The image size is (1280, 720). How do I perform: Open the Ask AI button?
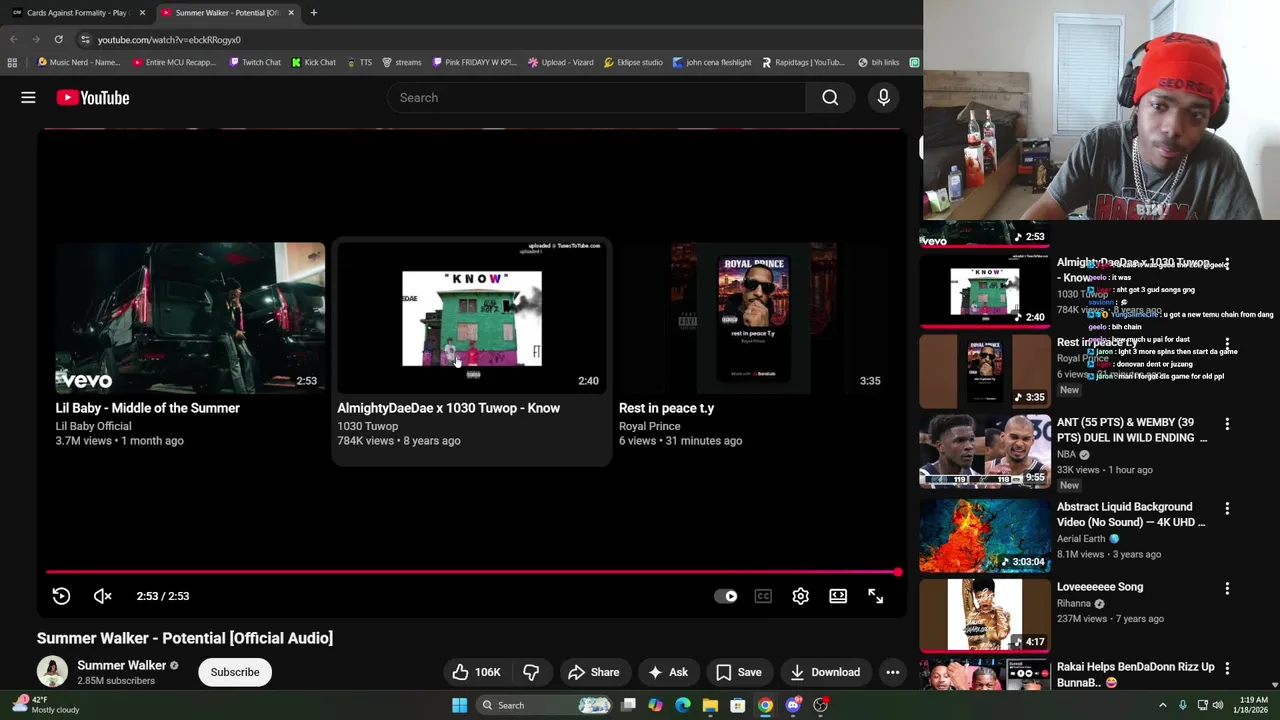coord(668,672)
